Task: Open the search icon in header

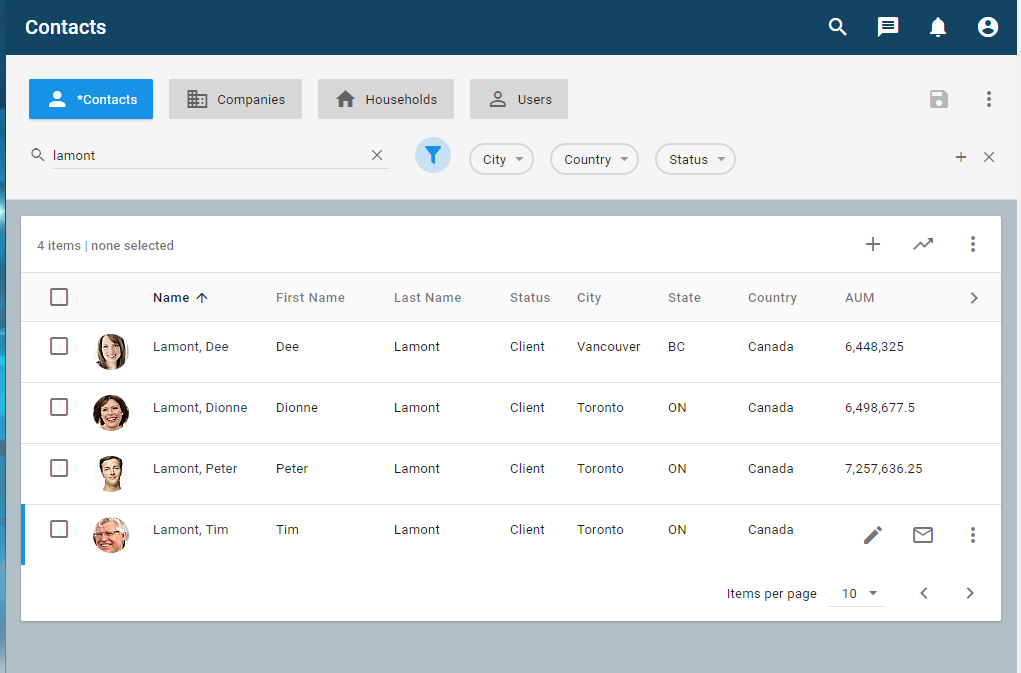Action: (x=838, y=27)
